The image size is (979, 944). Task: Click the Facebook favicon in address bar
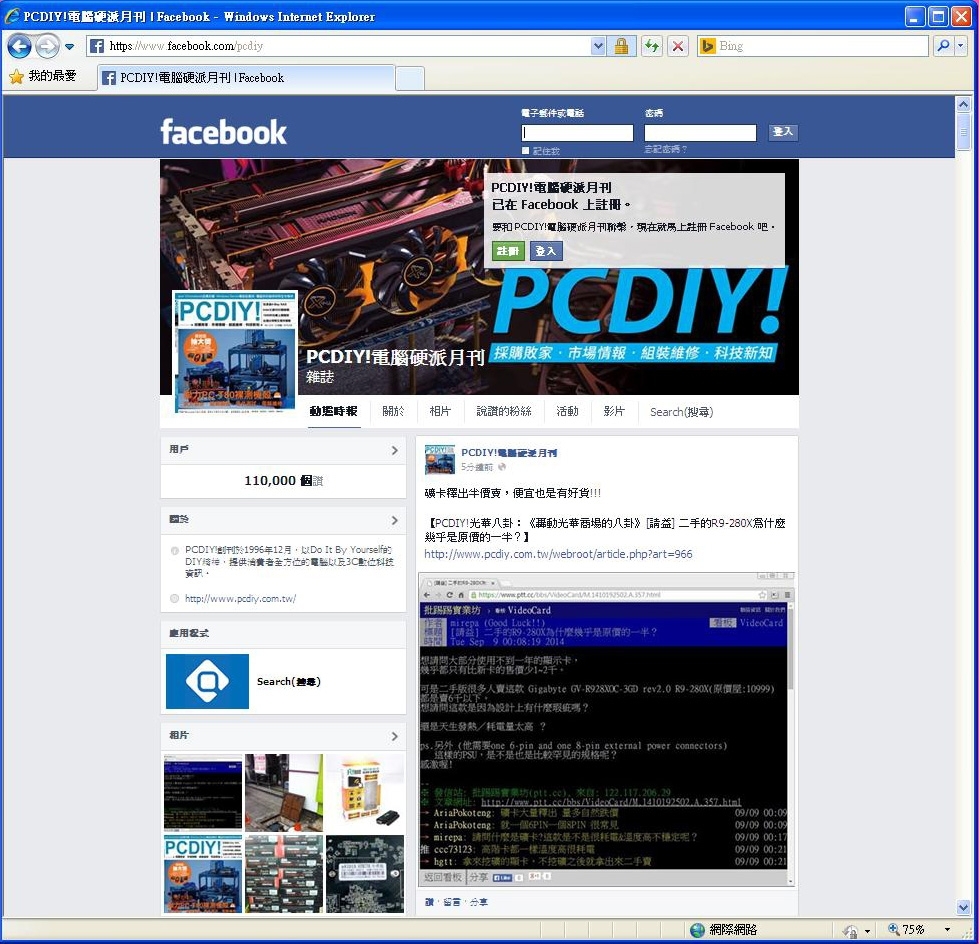pos(97,46)
